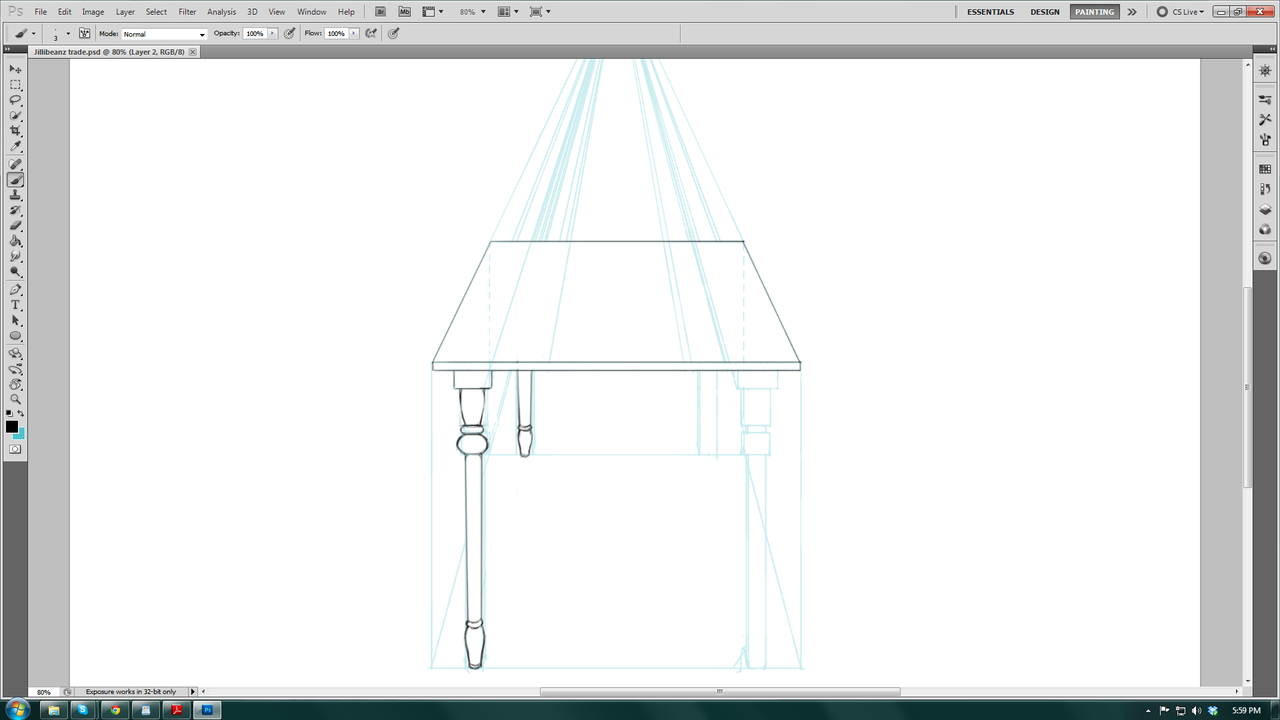Viewport: 1280px width, 720px height.
Task: Select the 3D Object Rotate tool
Action: [16, 353]
